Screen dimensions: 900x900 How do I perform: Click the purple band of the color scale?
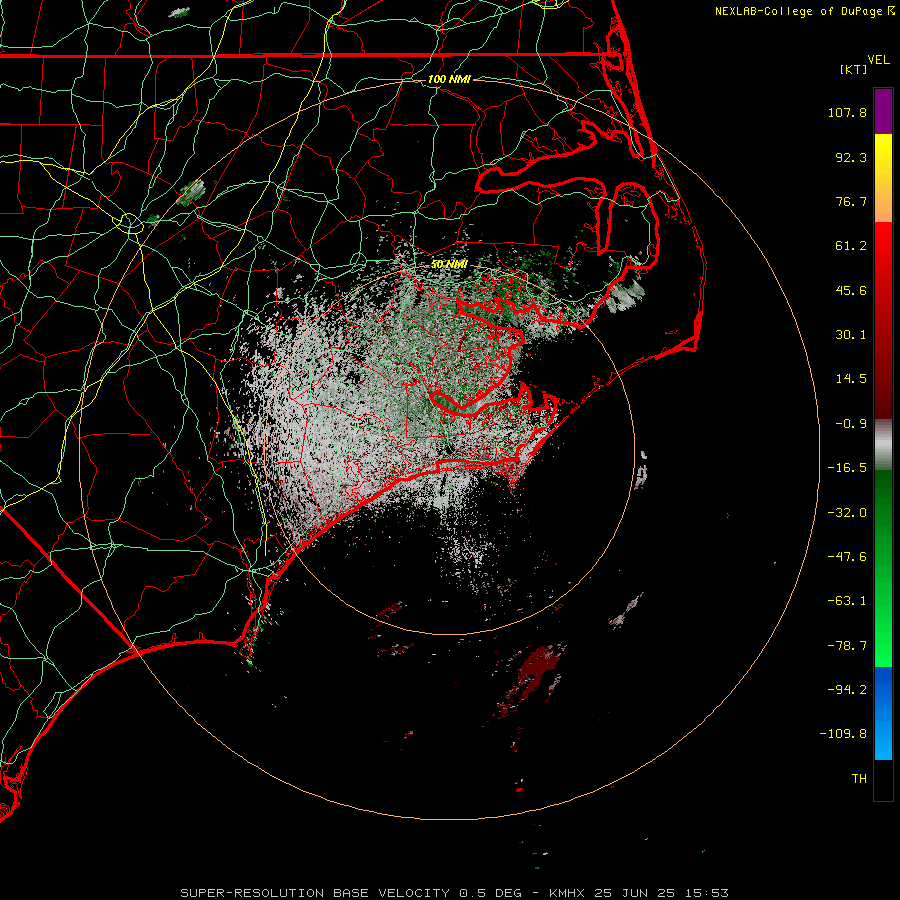(x=883, y=111)
